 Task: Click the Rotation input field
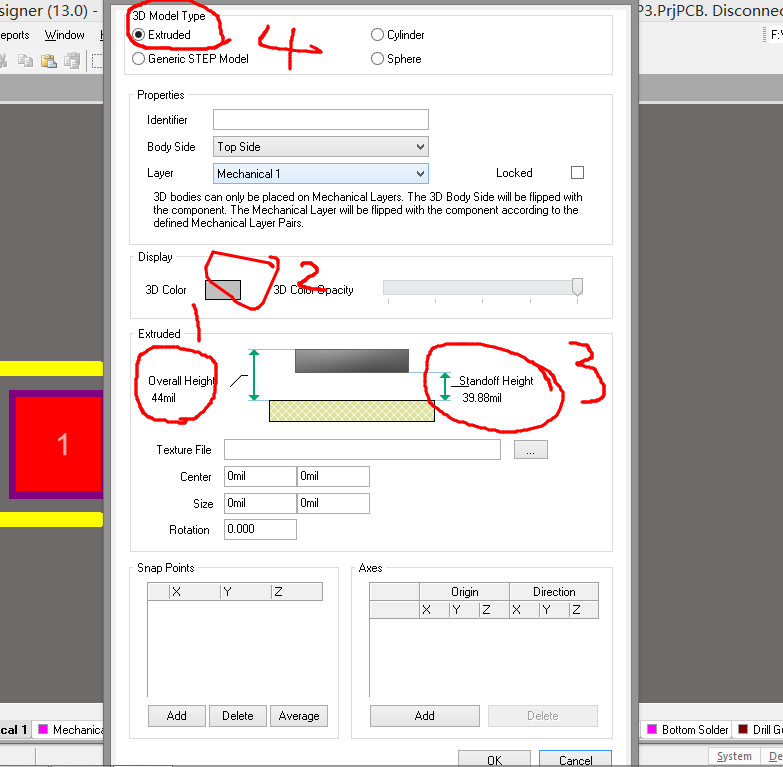(260, 530)
